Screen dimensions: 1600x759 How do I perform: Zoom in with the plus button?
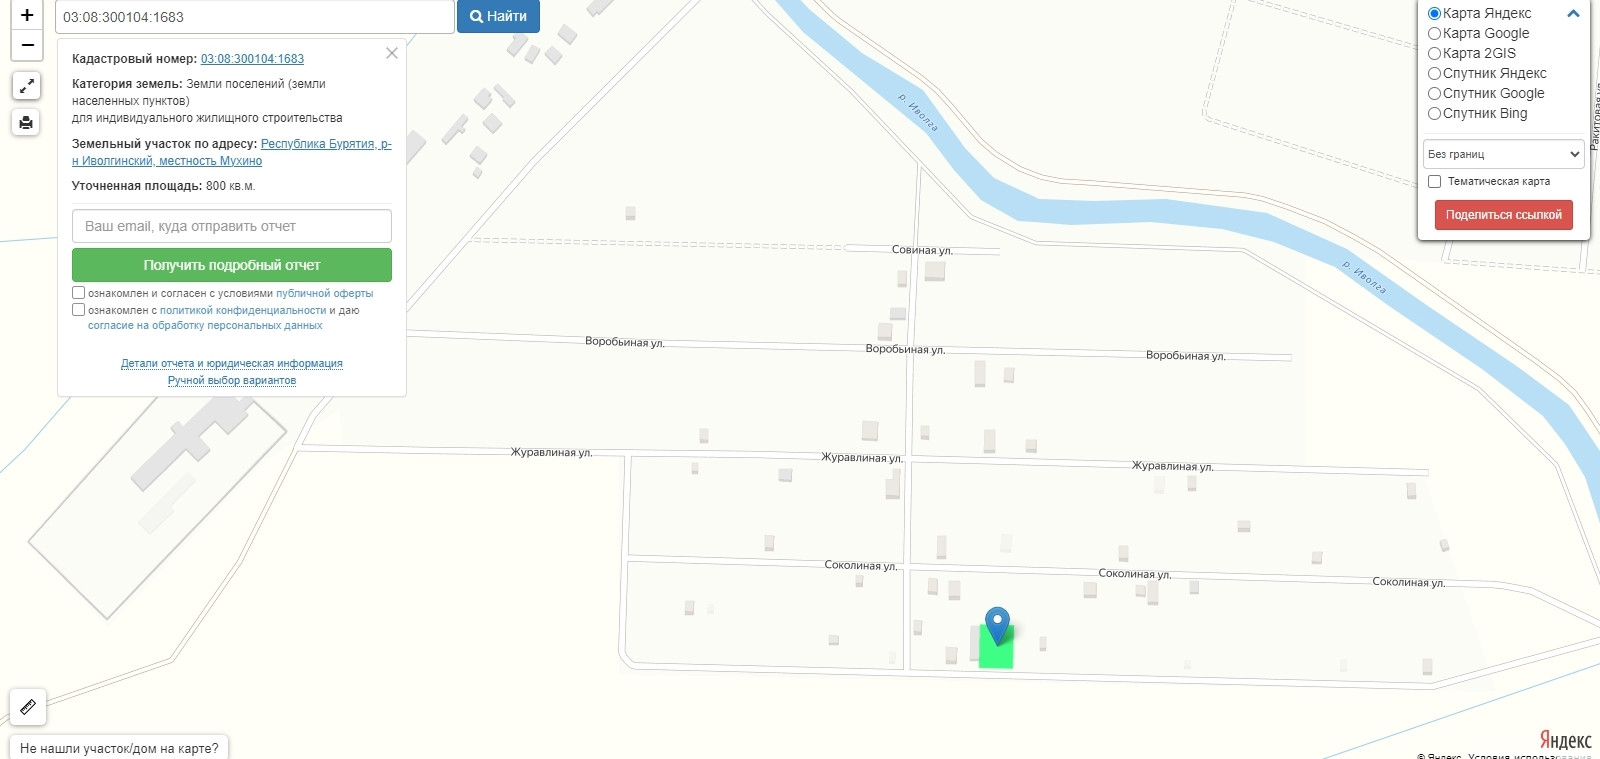tap(27, 15)
